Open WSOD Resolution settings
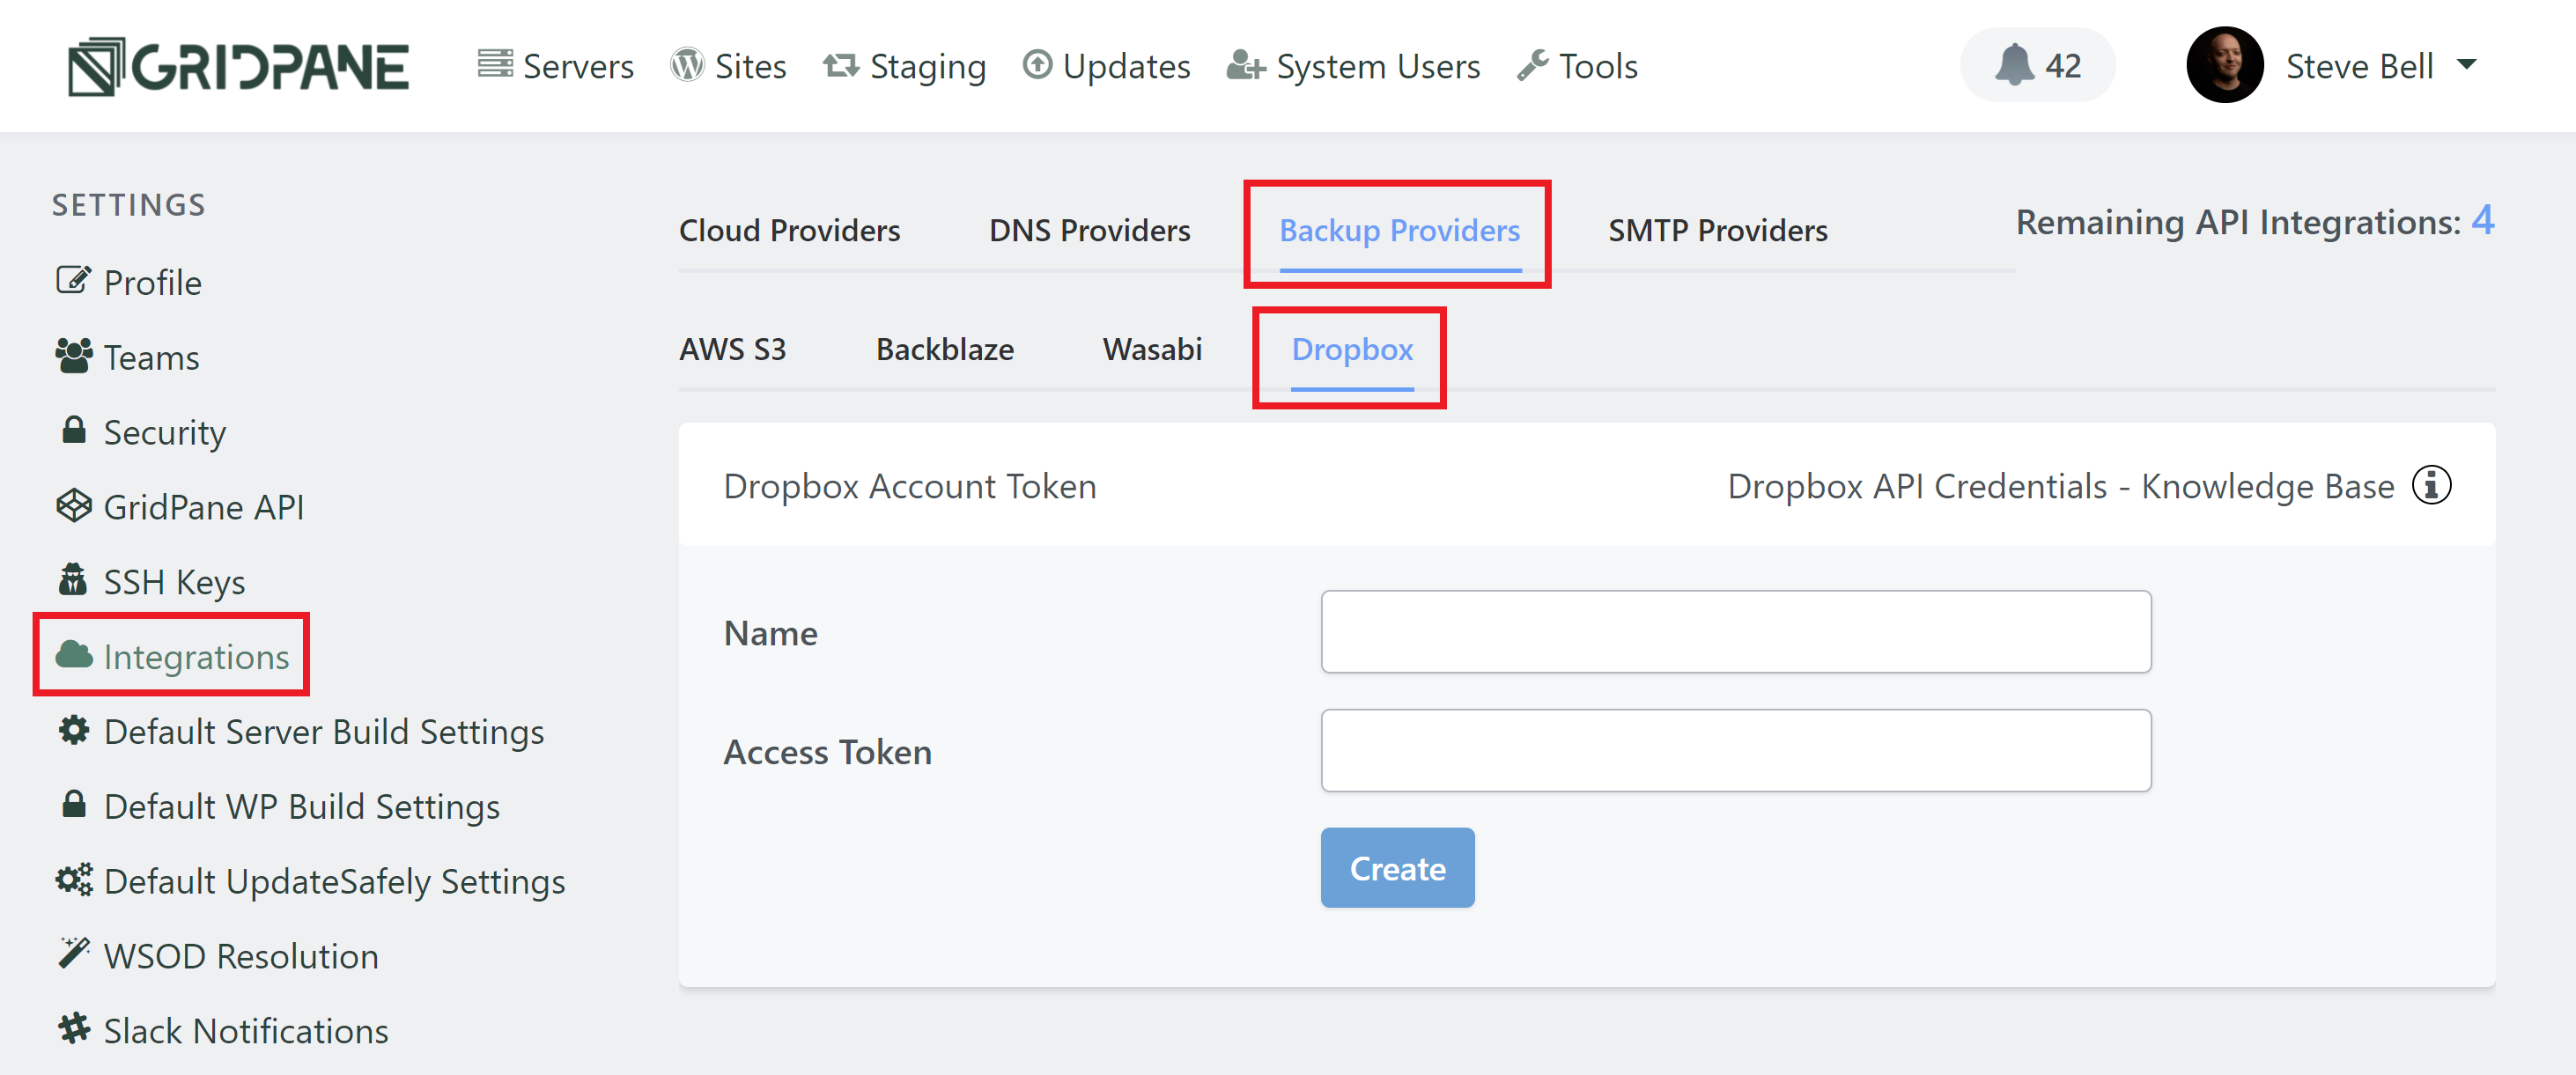2576x1075 pixels. (218, 956)
